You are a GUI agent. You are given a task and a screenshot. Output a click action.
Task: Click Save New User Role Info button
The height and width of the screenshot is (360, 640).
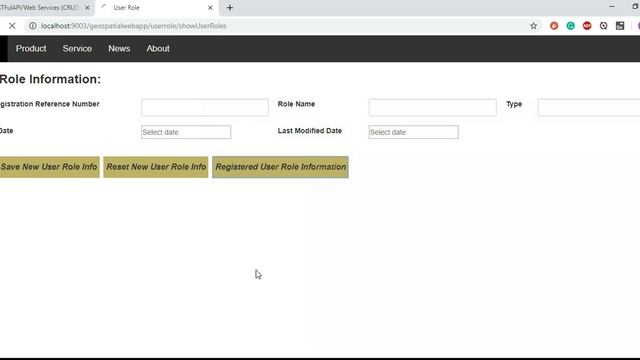pos(49,167)
